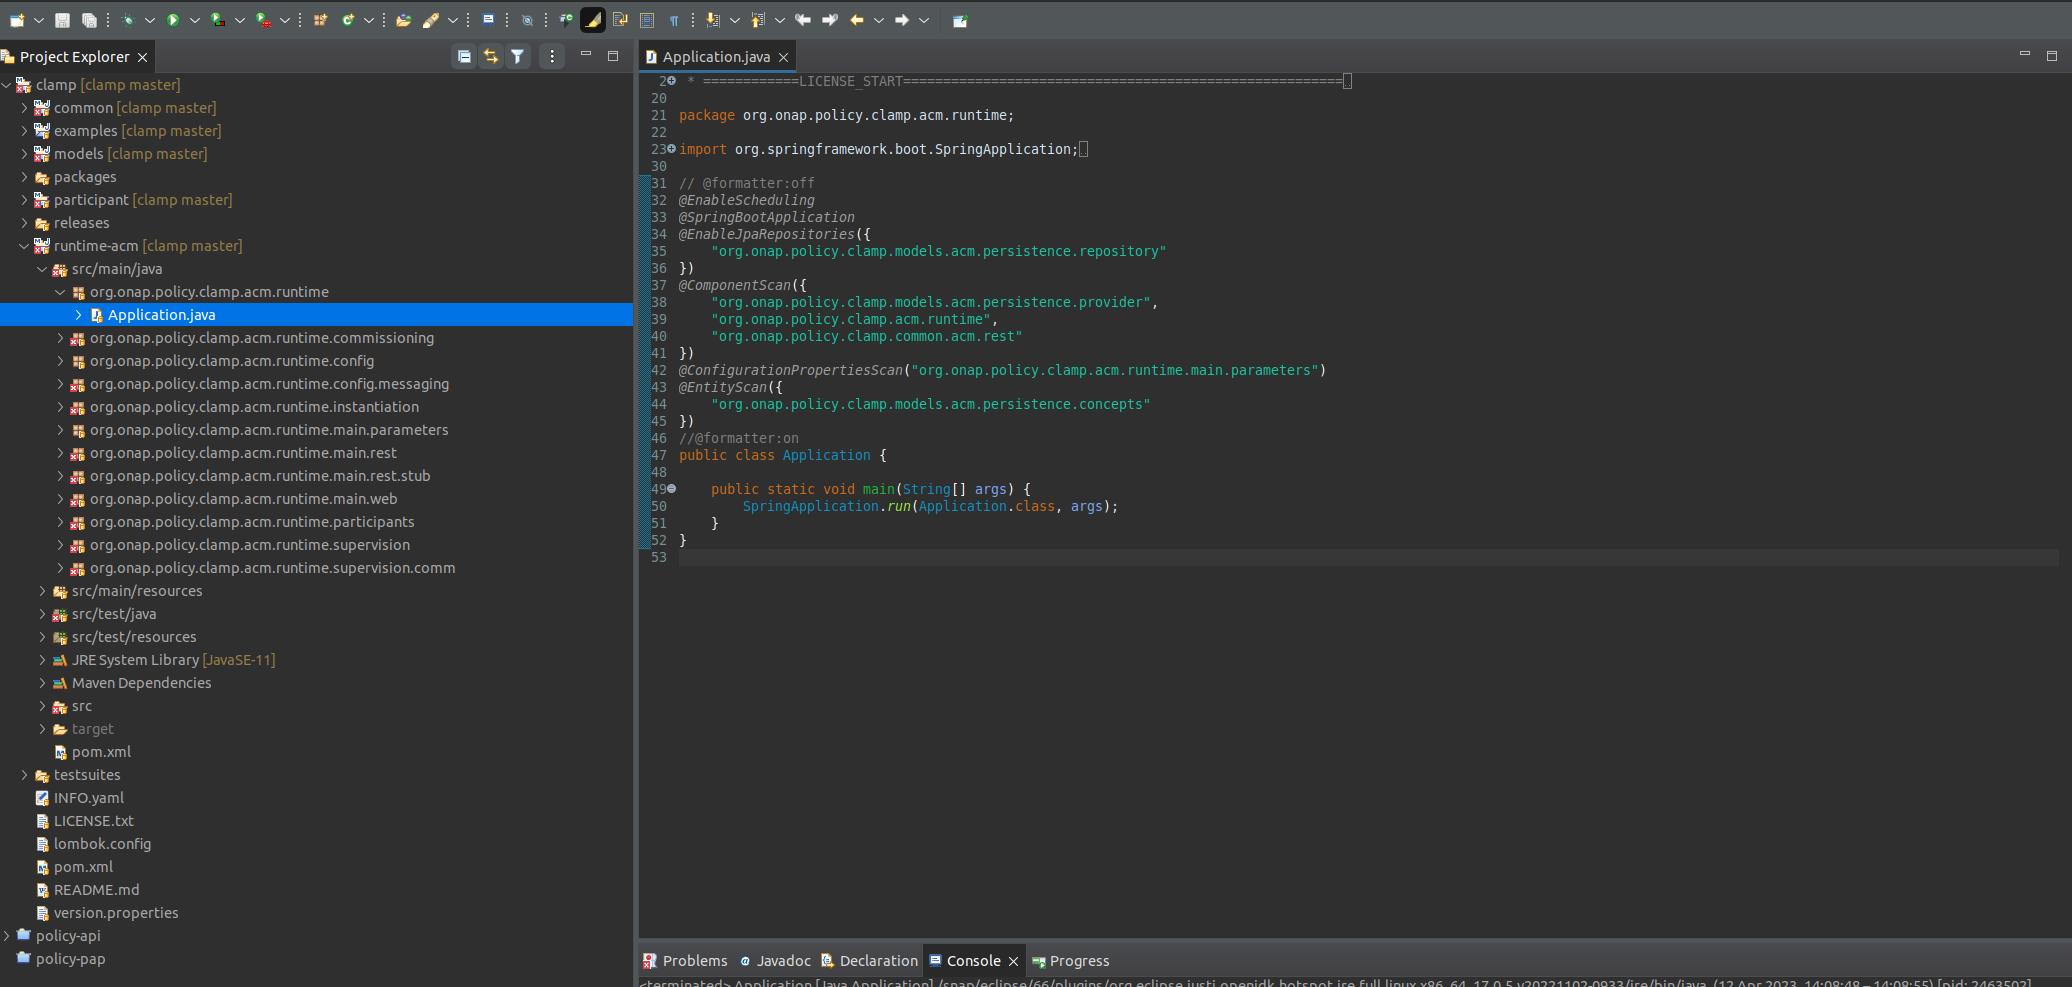Image resolution: width=2072 pixels, height=987 pixels.
Task: Click the New Java Class icon
Action: (x=348, y=20)
